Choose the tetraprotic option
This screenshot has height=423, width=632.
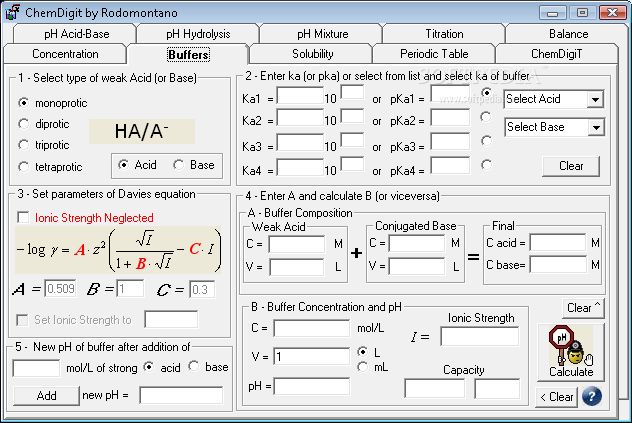point(24,167)
